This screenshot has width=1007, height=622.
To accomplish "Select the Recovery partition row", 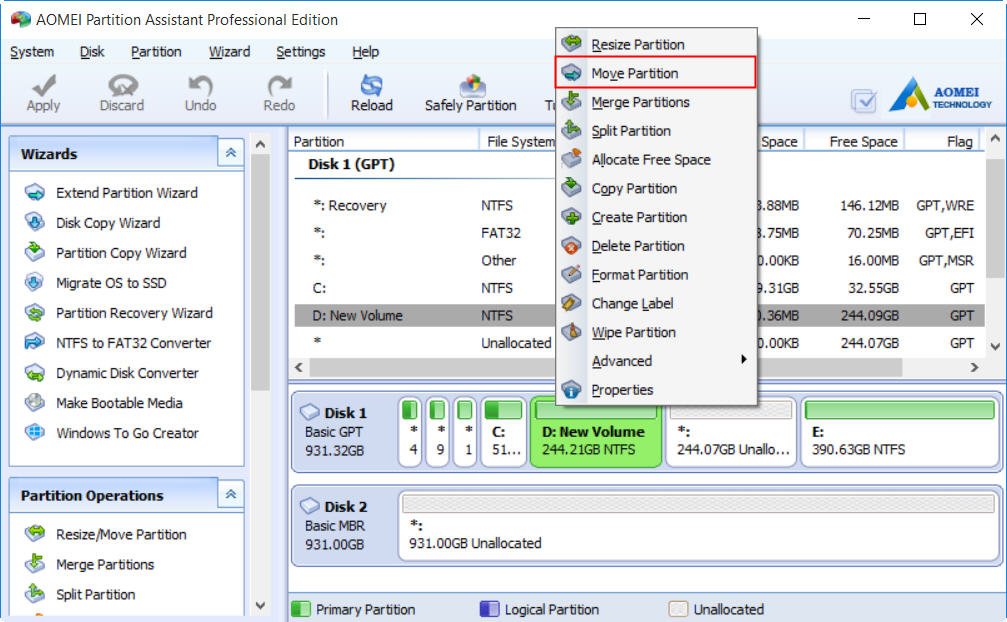I will (x=639, y=205).
